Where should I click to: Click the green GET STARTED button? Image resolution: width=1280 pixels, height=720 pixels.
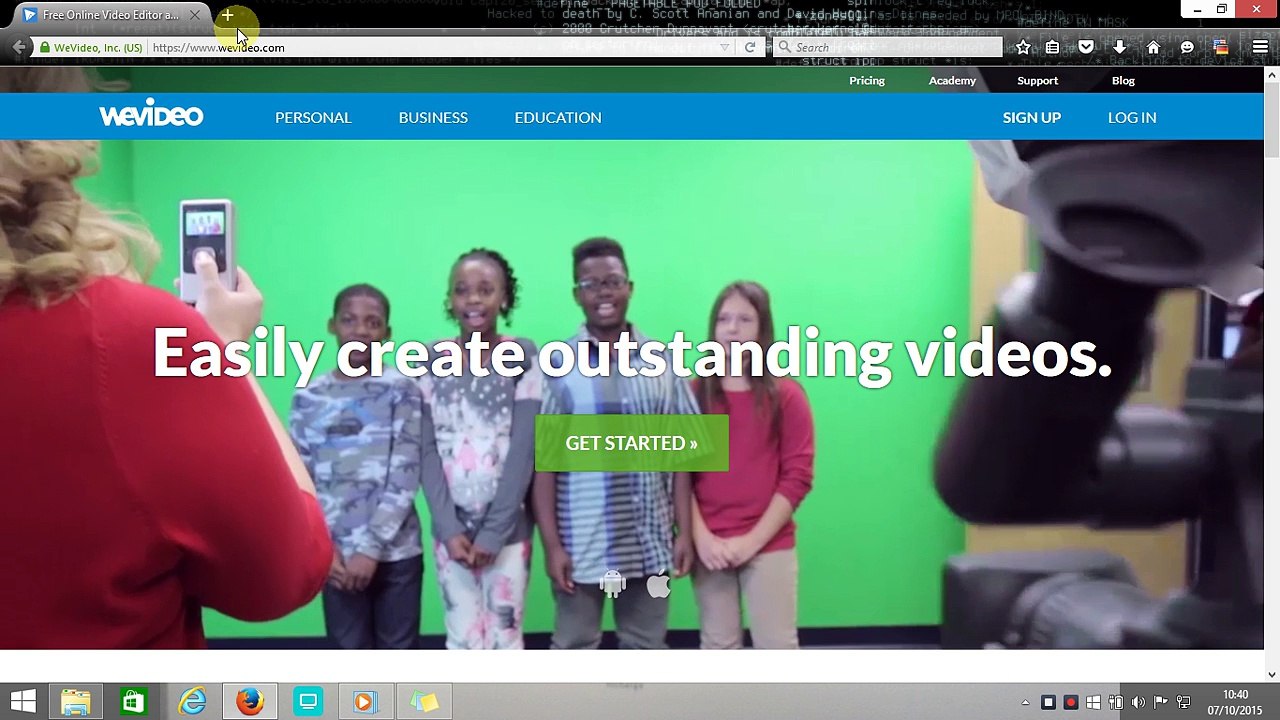click(x=632, y=443)
